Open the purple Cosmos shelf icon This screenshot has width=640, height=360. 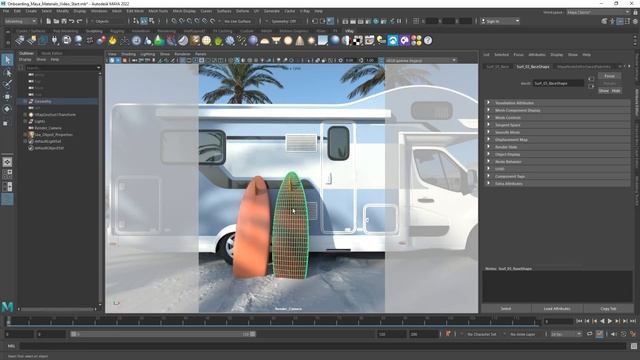404,40
